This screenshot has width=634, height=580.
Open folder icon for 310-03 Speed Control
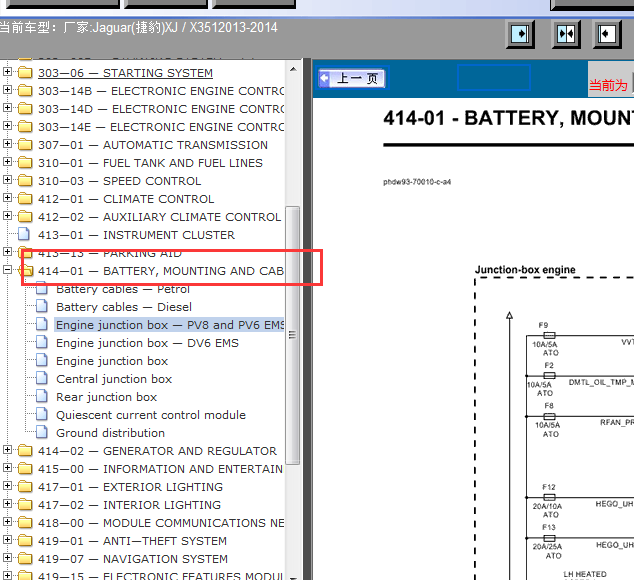[25, 180]
